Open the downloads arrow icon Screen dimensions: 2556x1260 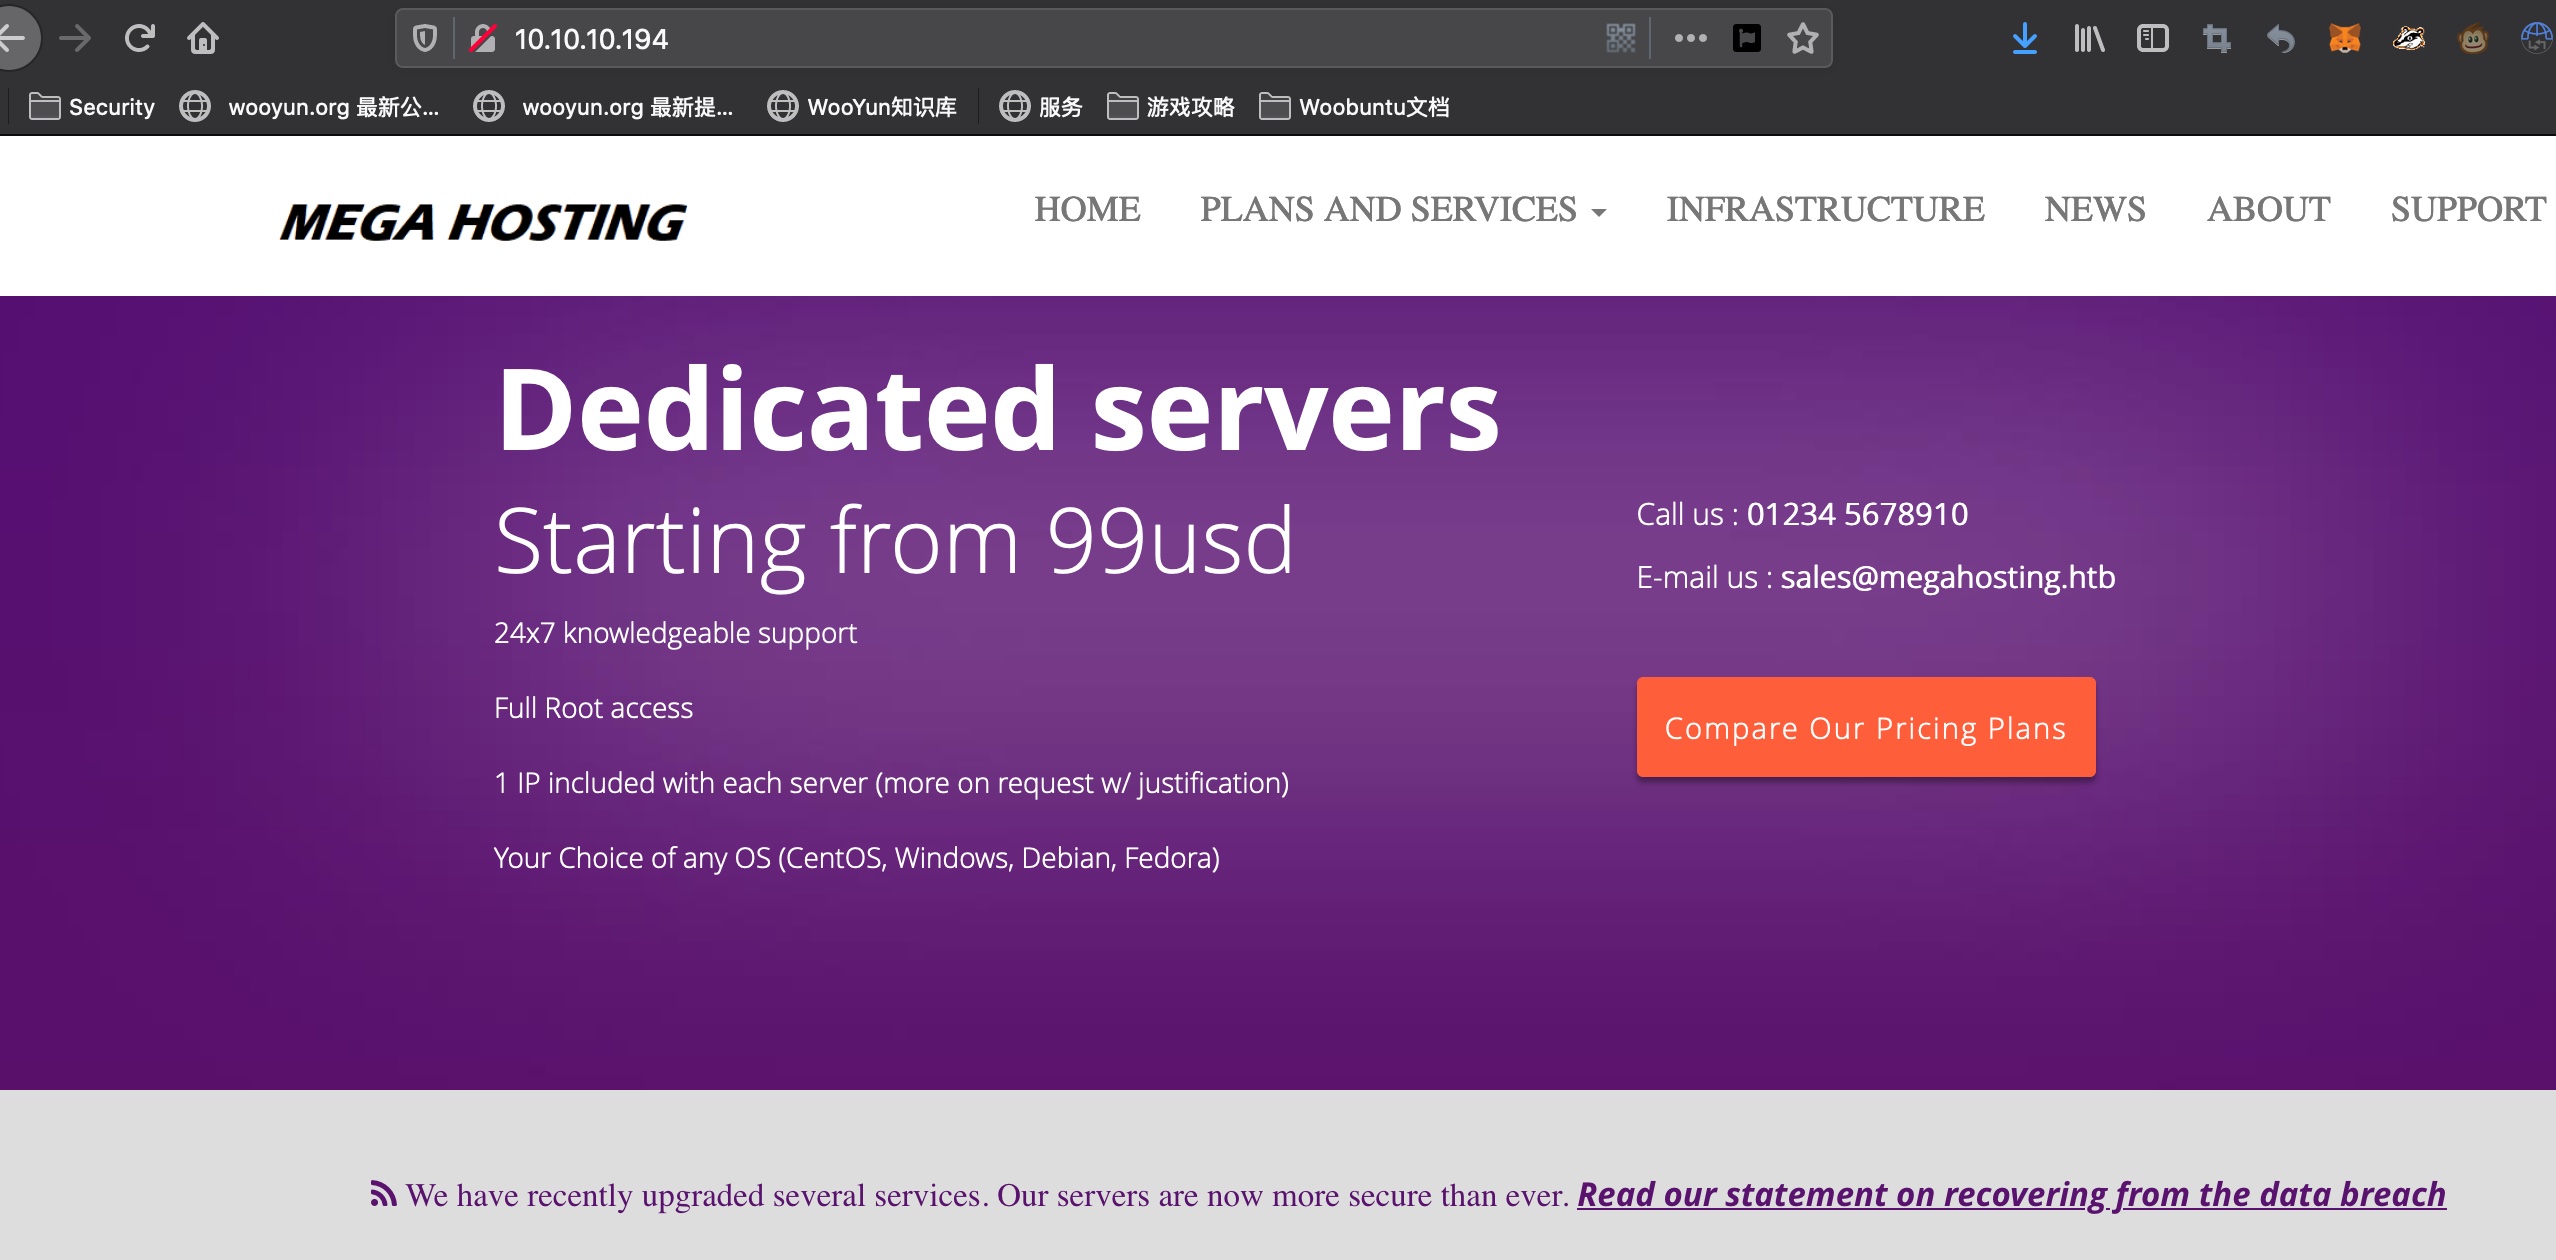pyautogui.click(x=2025, y=39)
